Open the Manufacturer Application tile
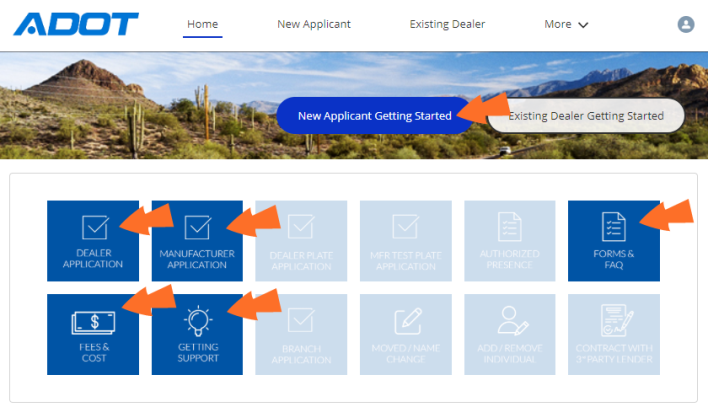708x407 pixels. (197, 241)
